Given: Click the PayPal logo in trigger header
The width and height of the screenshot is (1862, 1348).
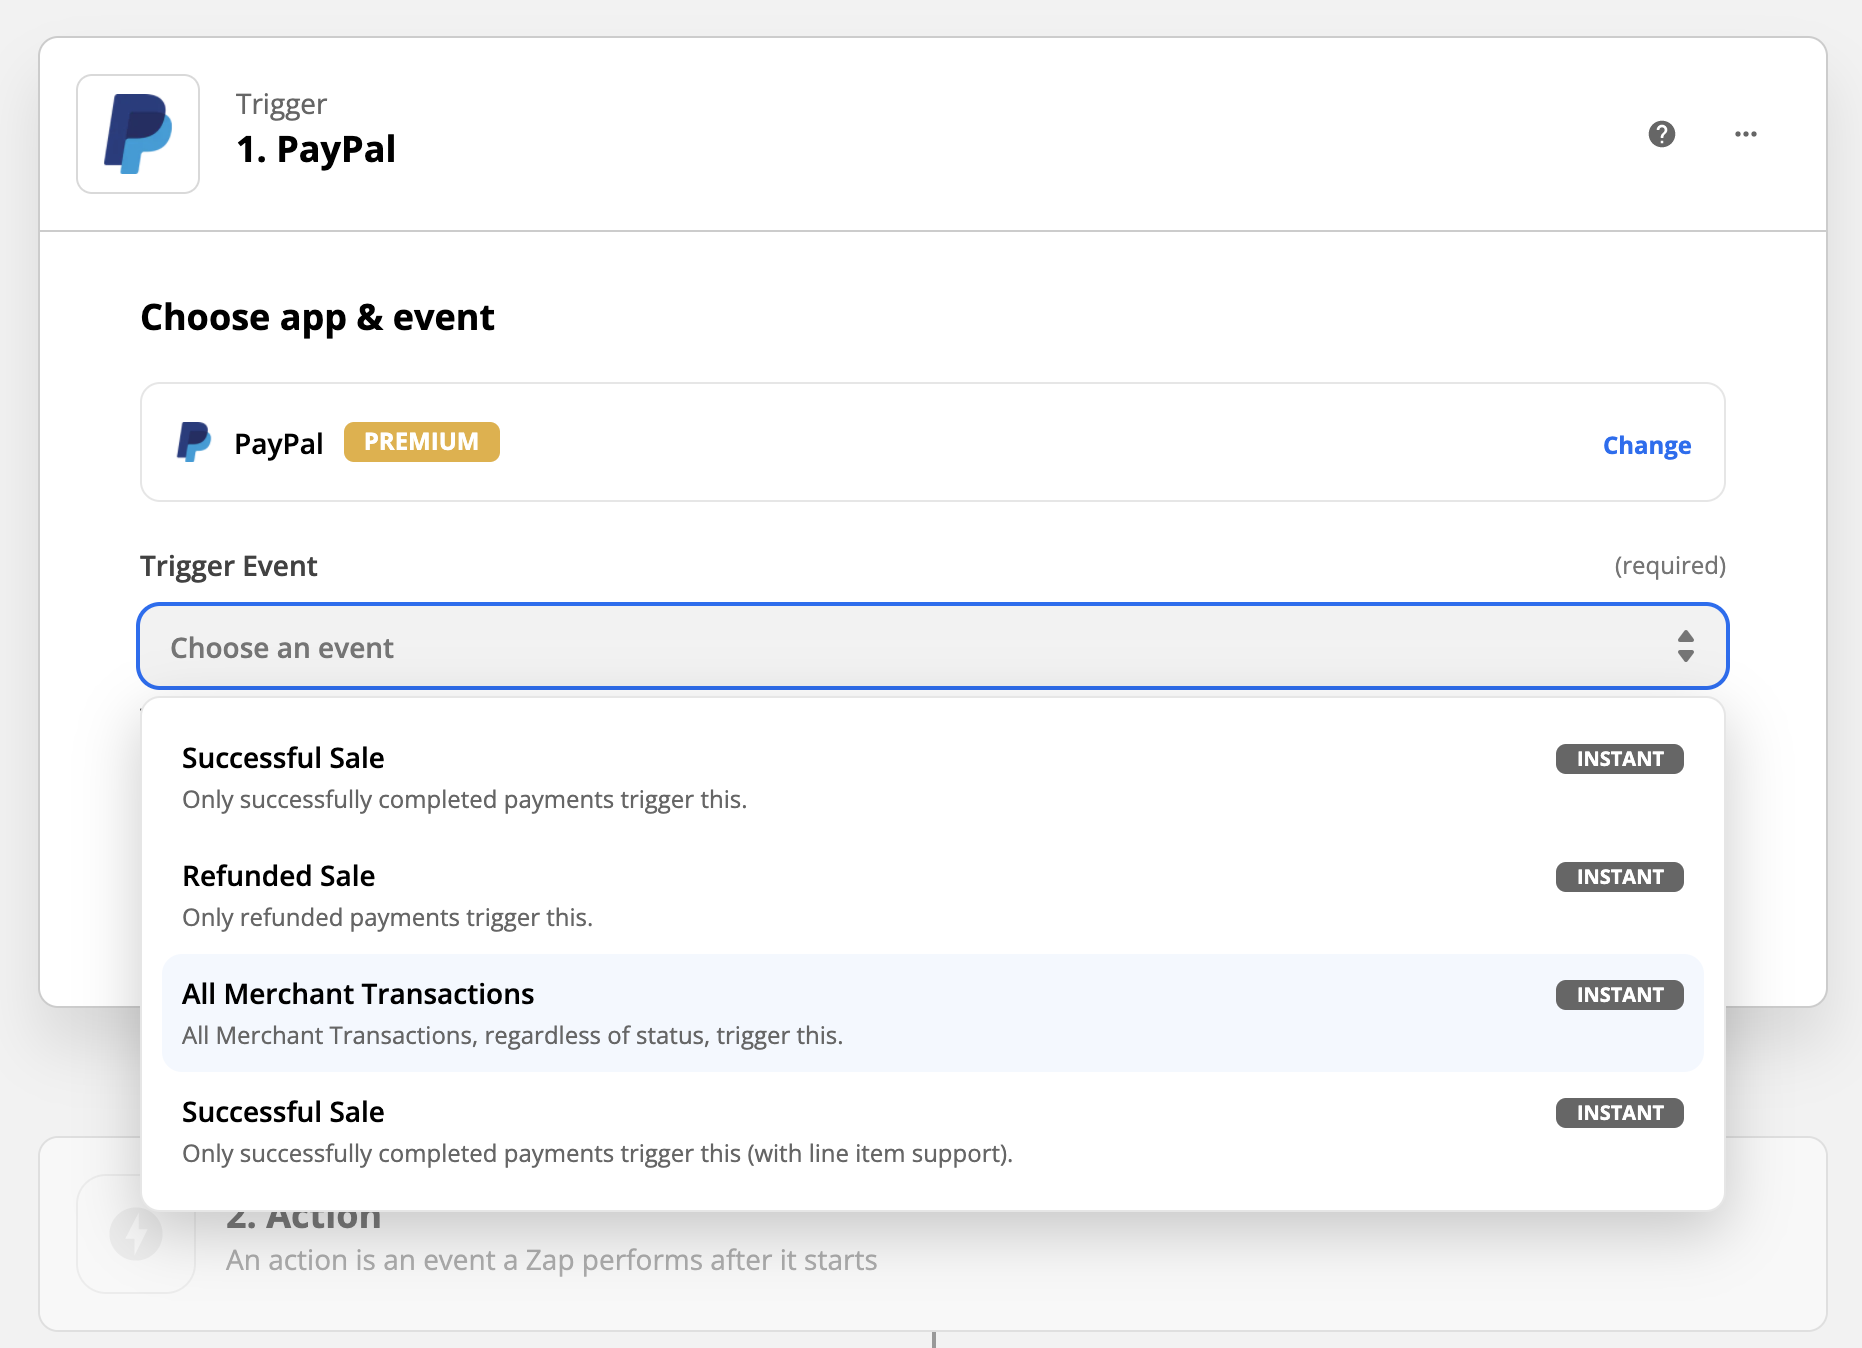Looking at the screenshot, I should 138,134.
